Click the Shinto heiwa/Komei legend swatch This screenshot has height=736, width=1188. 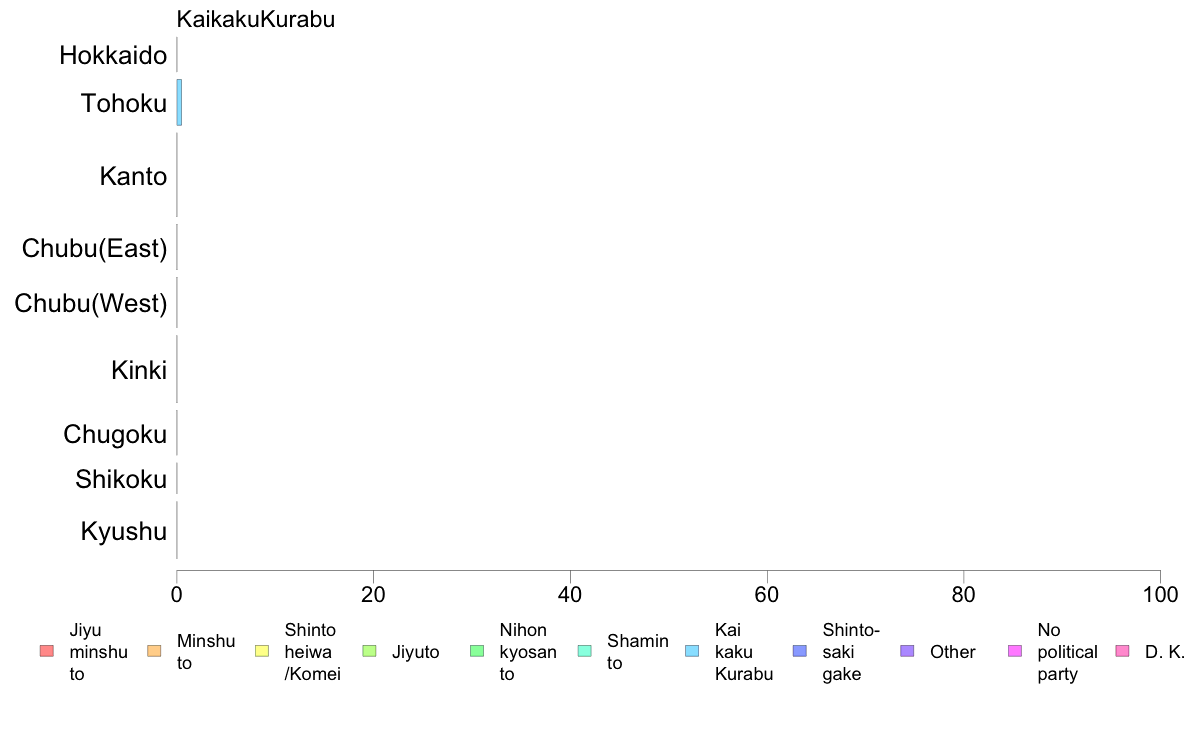[x=262, y=651]
